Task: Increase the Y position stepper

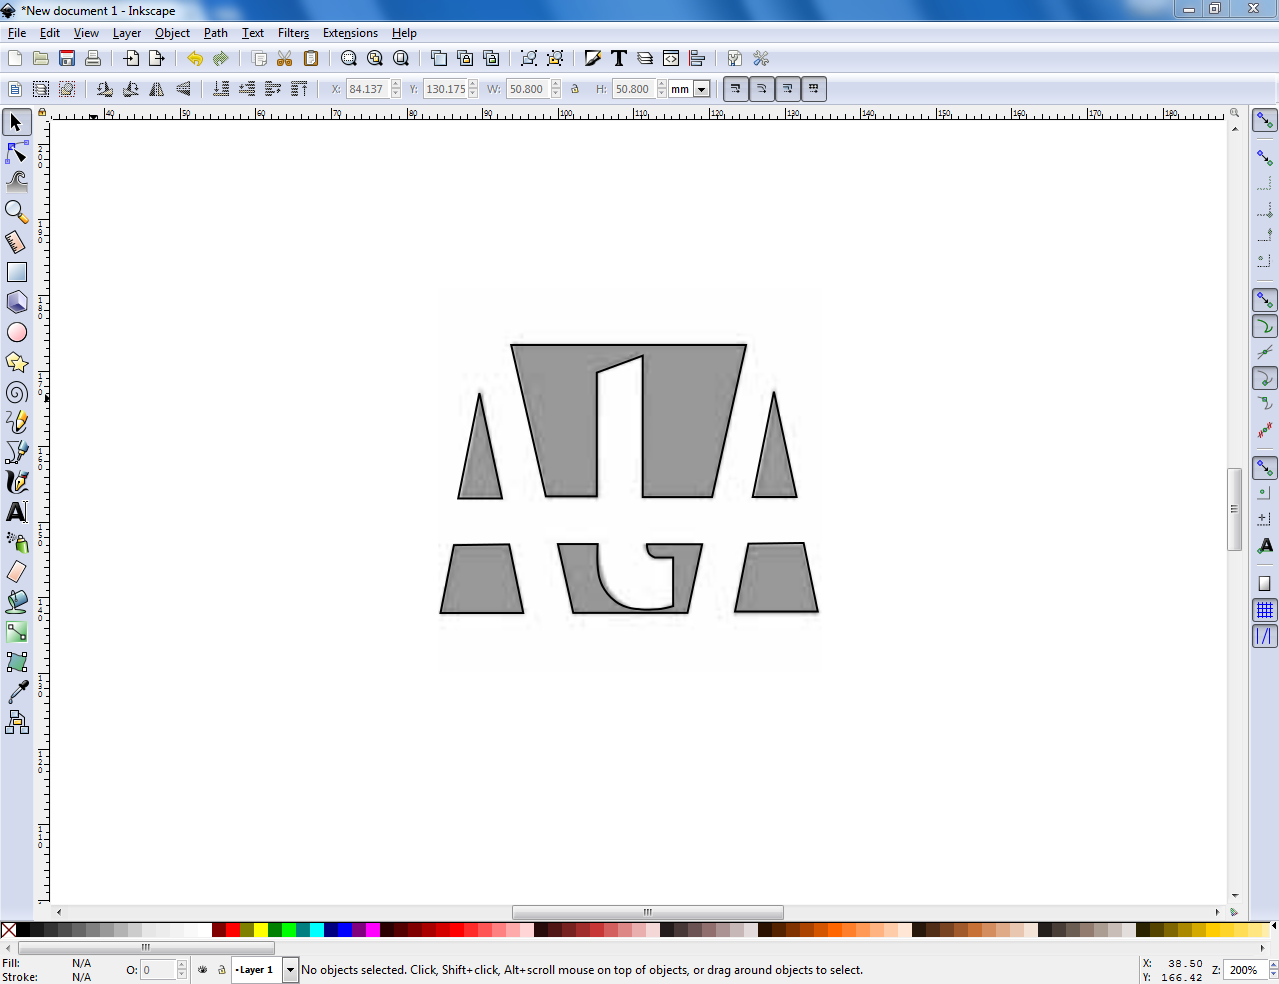Action: pyautogui.click(x=473, y=85)
